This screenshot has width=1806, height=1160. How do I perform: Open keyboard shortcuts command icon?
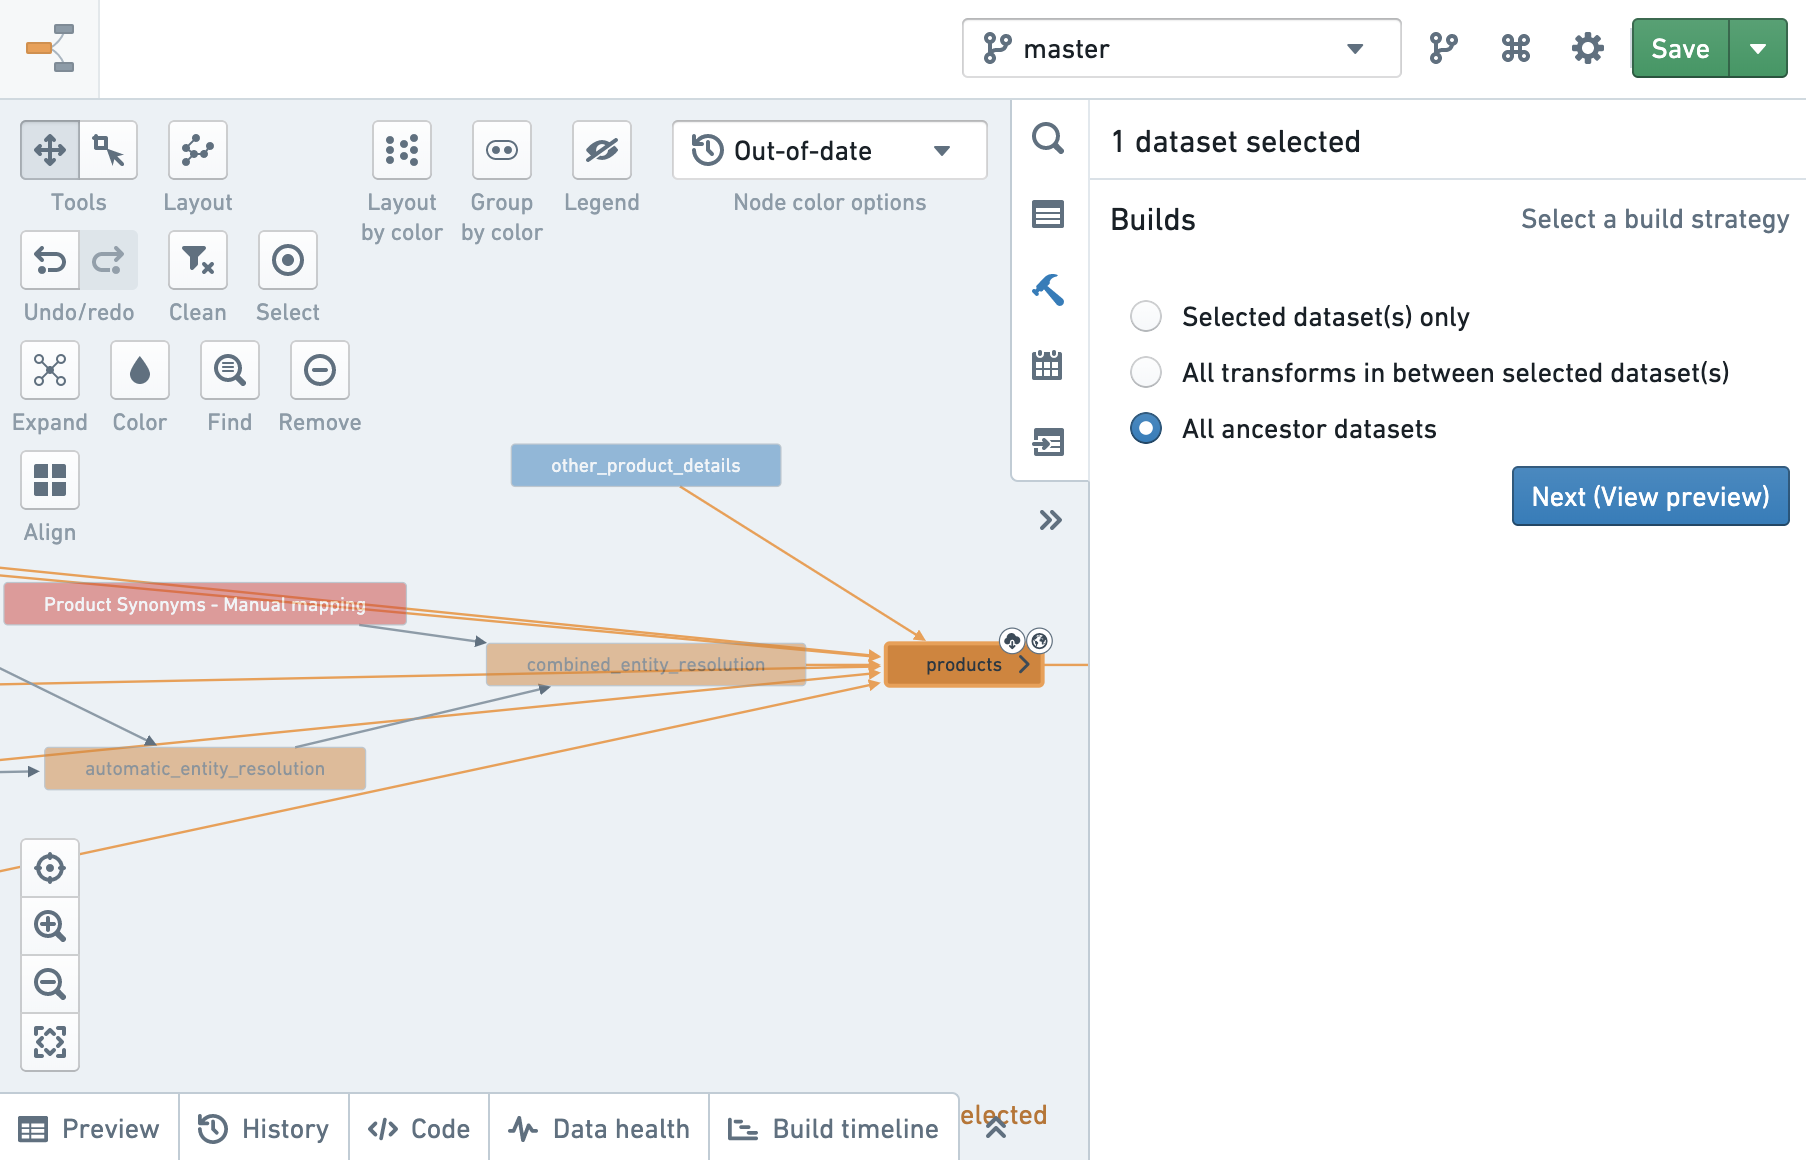pyautogui.click(x=1516, y=48)
